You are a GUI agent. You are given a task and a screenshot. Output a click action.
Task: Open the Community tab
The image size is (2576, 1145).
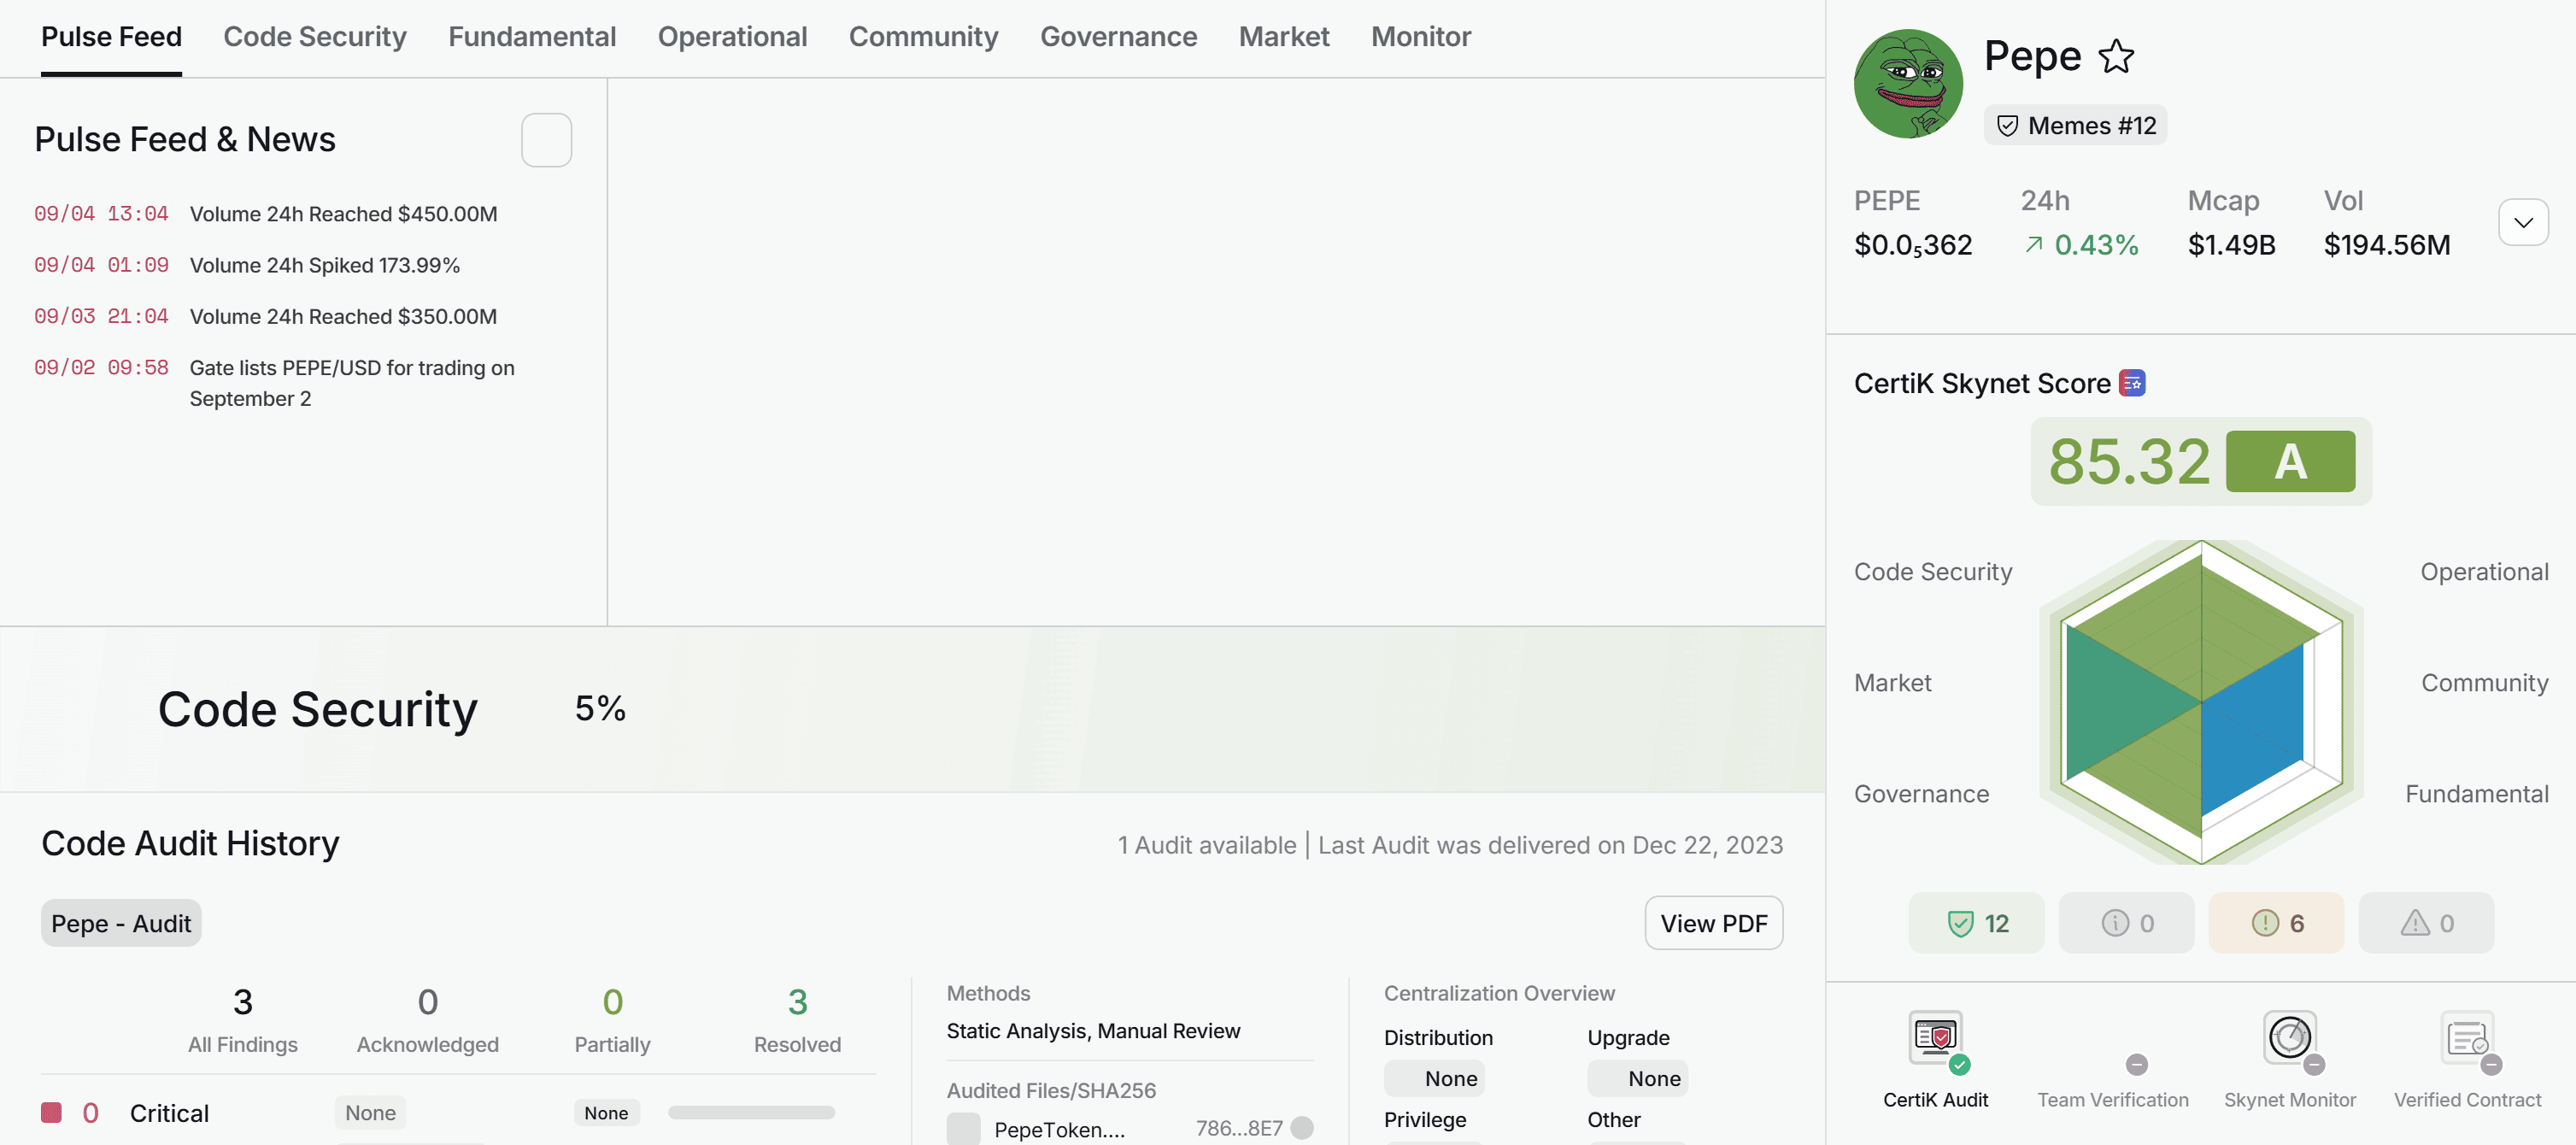coord(924,37)
